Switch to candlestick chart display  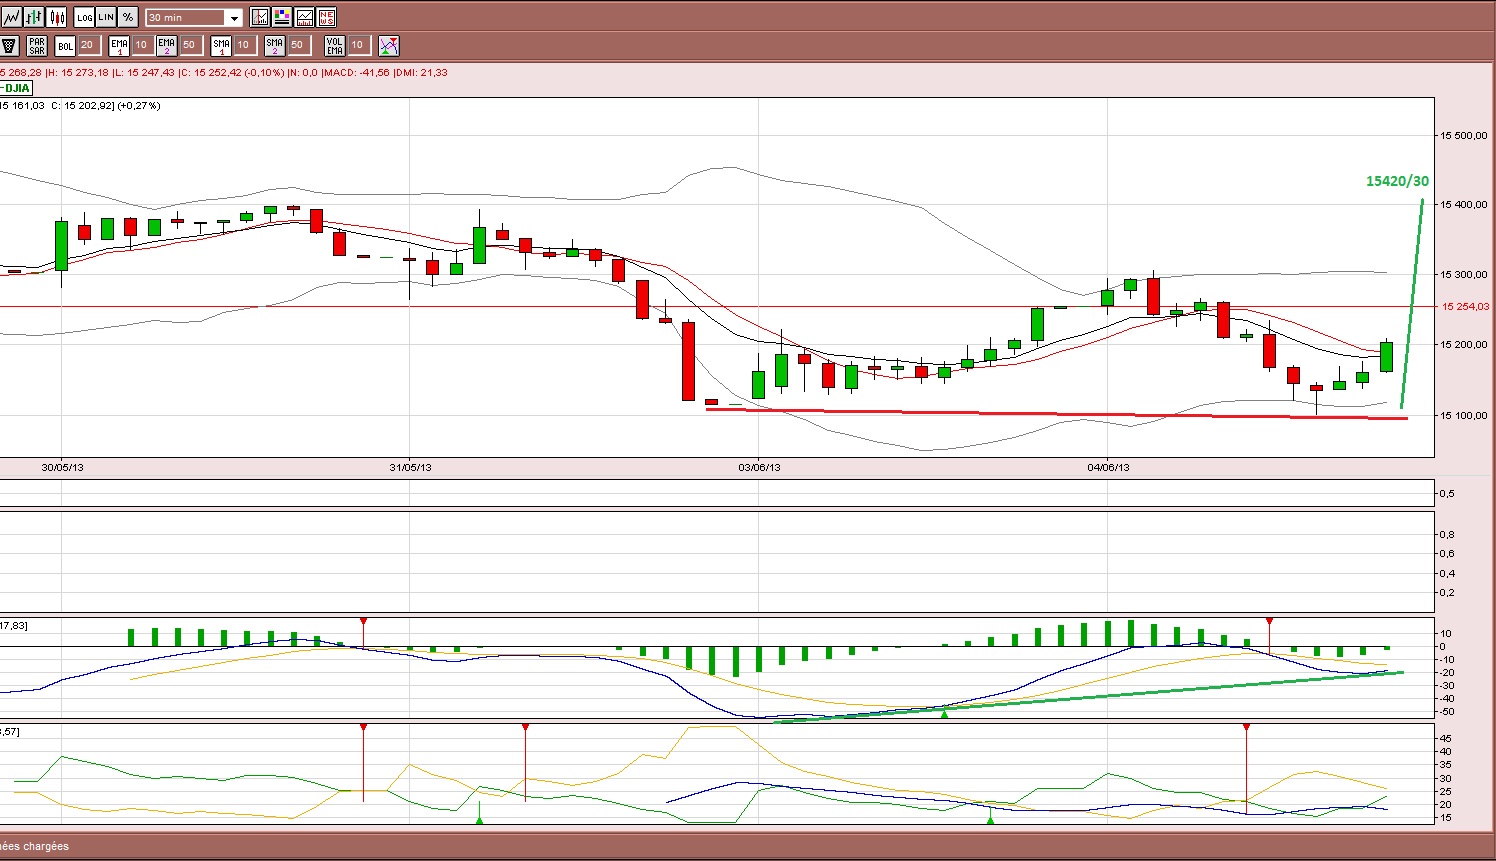click(x=56, y=17)
